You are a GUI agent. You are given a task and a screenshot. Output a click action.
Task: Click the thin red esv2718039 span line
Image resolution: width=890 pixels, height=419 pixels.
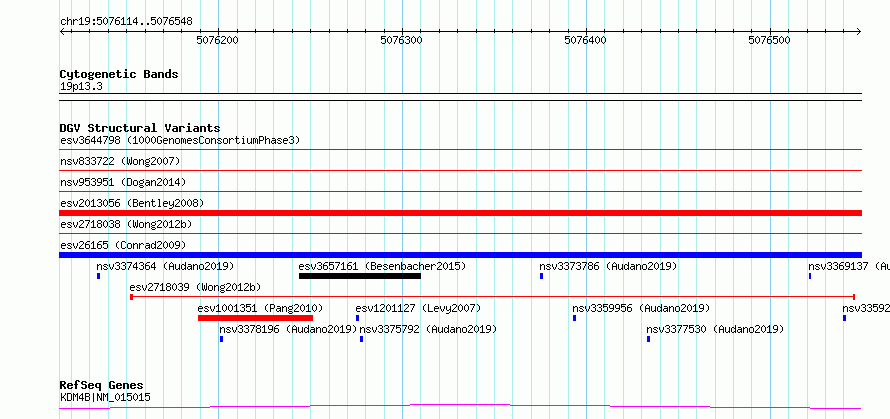pyautogui.click(x=493, y=297)
